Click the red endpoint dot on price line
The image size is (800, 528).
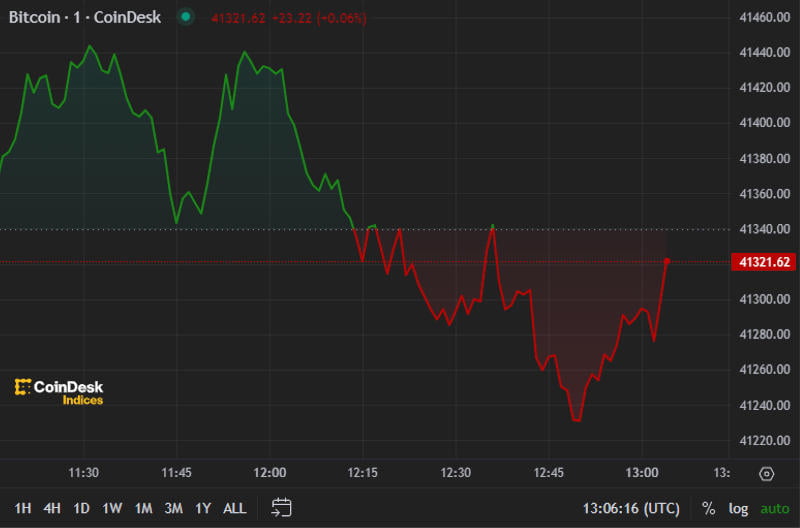click(667, 262)
